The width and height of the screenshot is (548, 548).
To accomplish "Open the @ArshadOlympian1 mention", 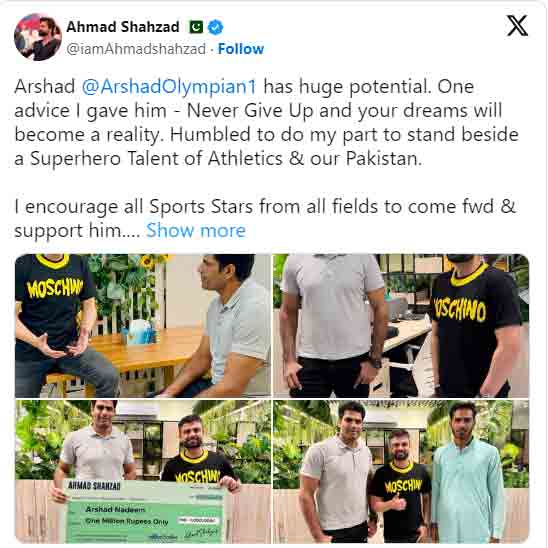I will click(x=170, y=87).
